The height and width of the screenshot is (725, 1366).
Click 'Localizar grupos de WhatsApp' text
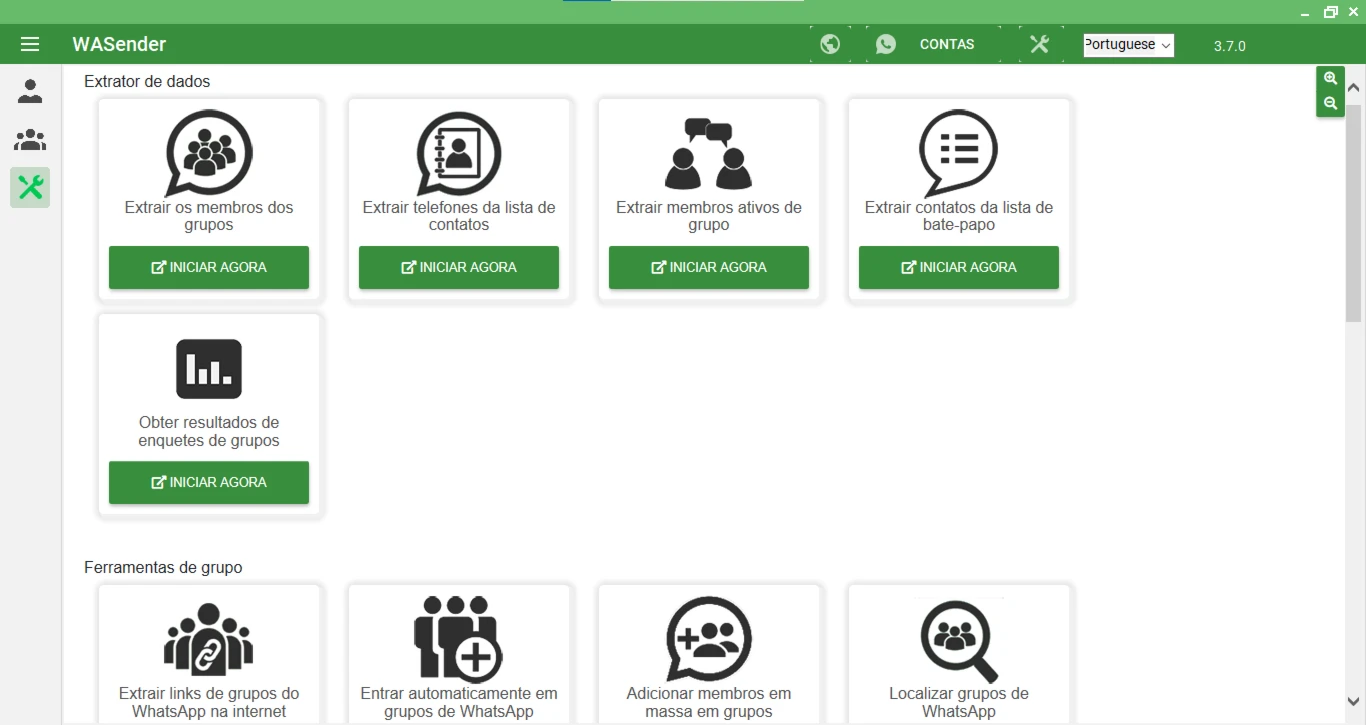tap(959, 702)
